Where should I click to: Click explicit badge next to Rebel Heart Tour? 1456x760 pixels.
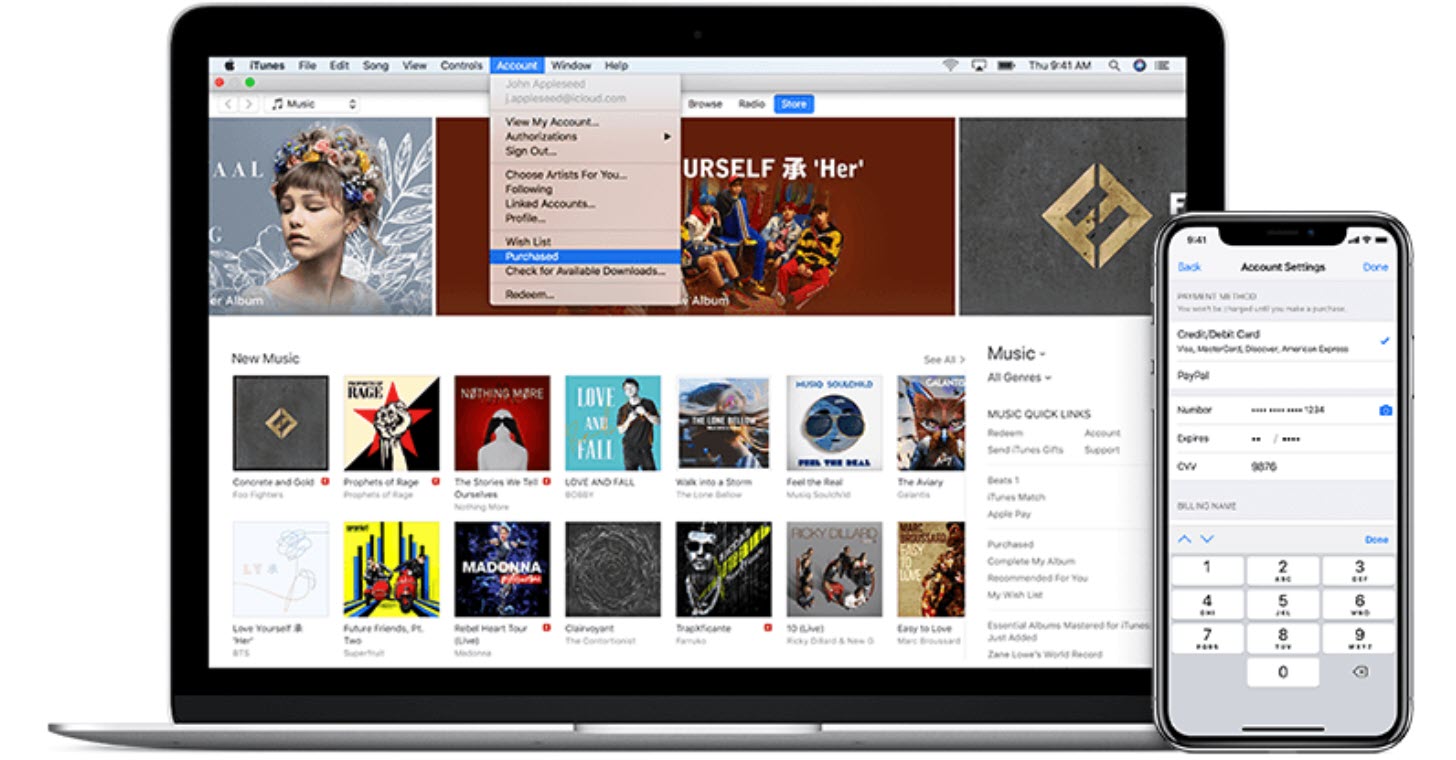click(547, 628)
